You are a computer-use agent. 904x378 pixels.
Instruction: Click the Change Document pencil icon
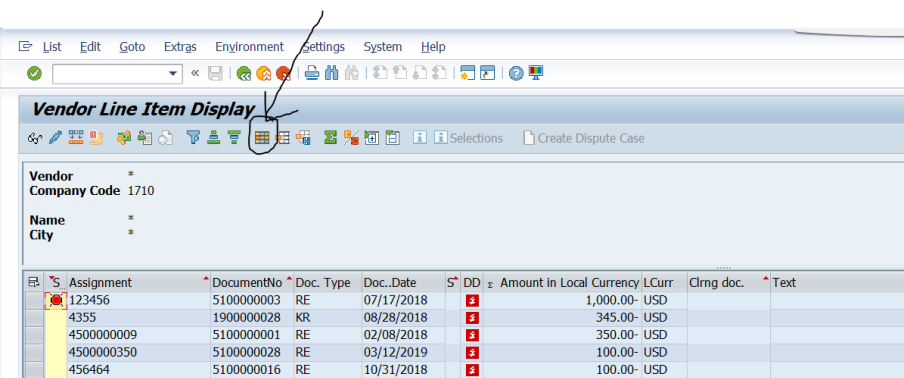point(55,138)
